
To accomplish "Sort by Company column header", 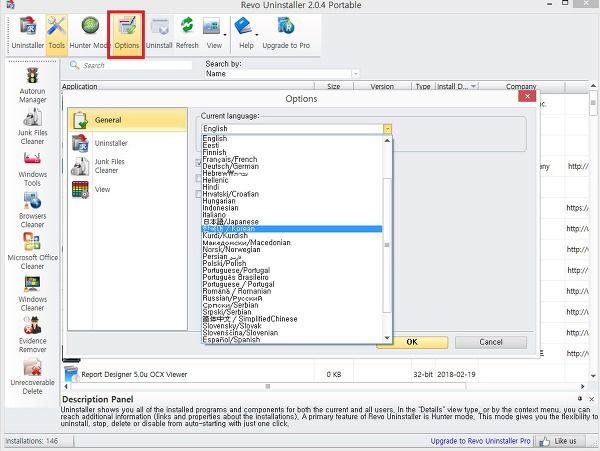I will click(521, 86).
